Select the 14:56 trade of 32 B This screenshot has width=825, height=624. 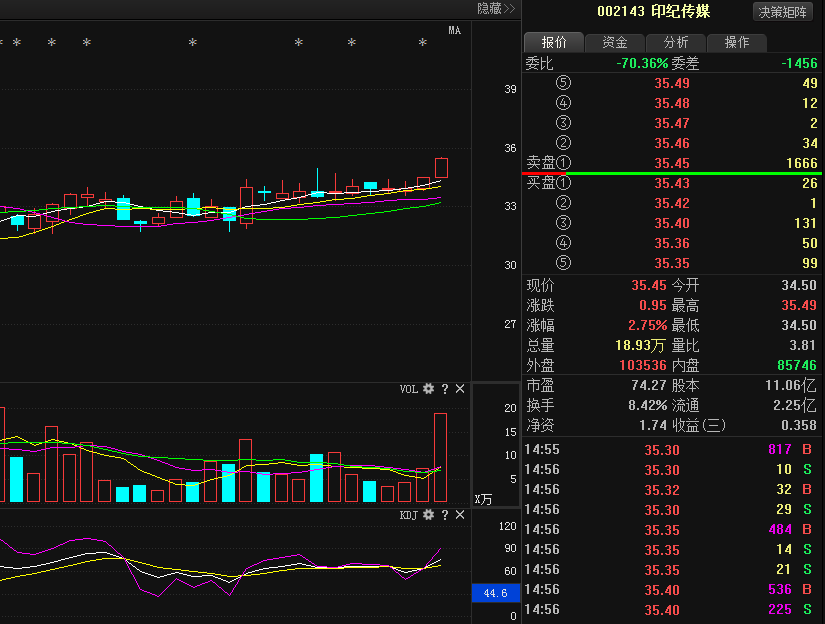click(x=668, y=490)
